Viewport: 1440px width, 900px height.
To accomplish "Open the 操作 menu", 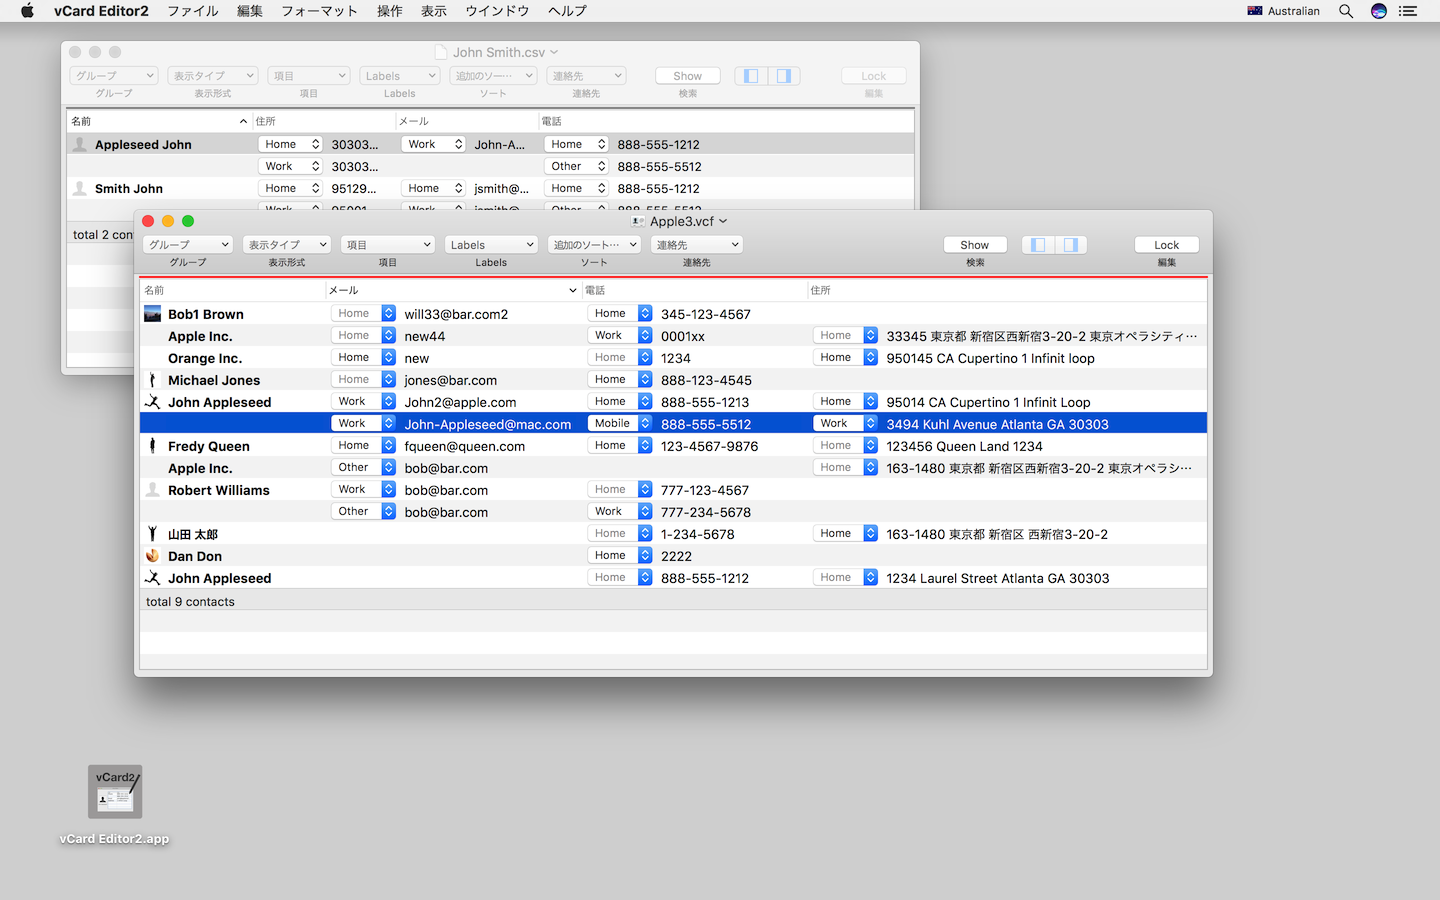I will [390, 11].
